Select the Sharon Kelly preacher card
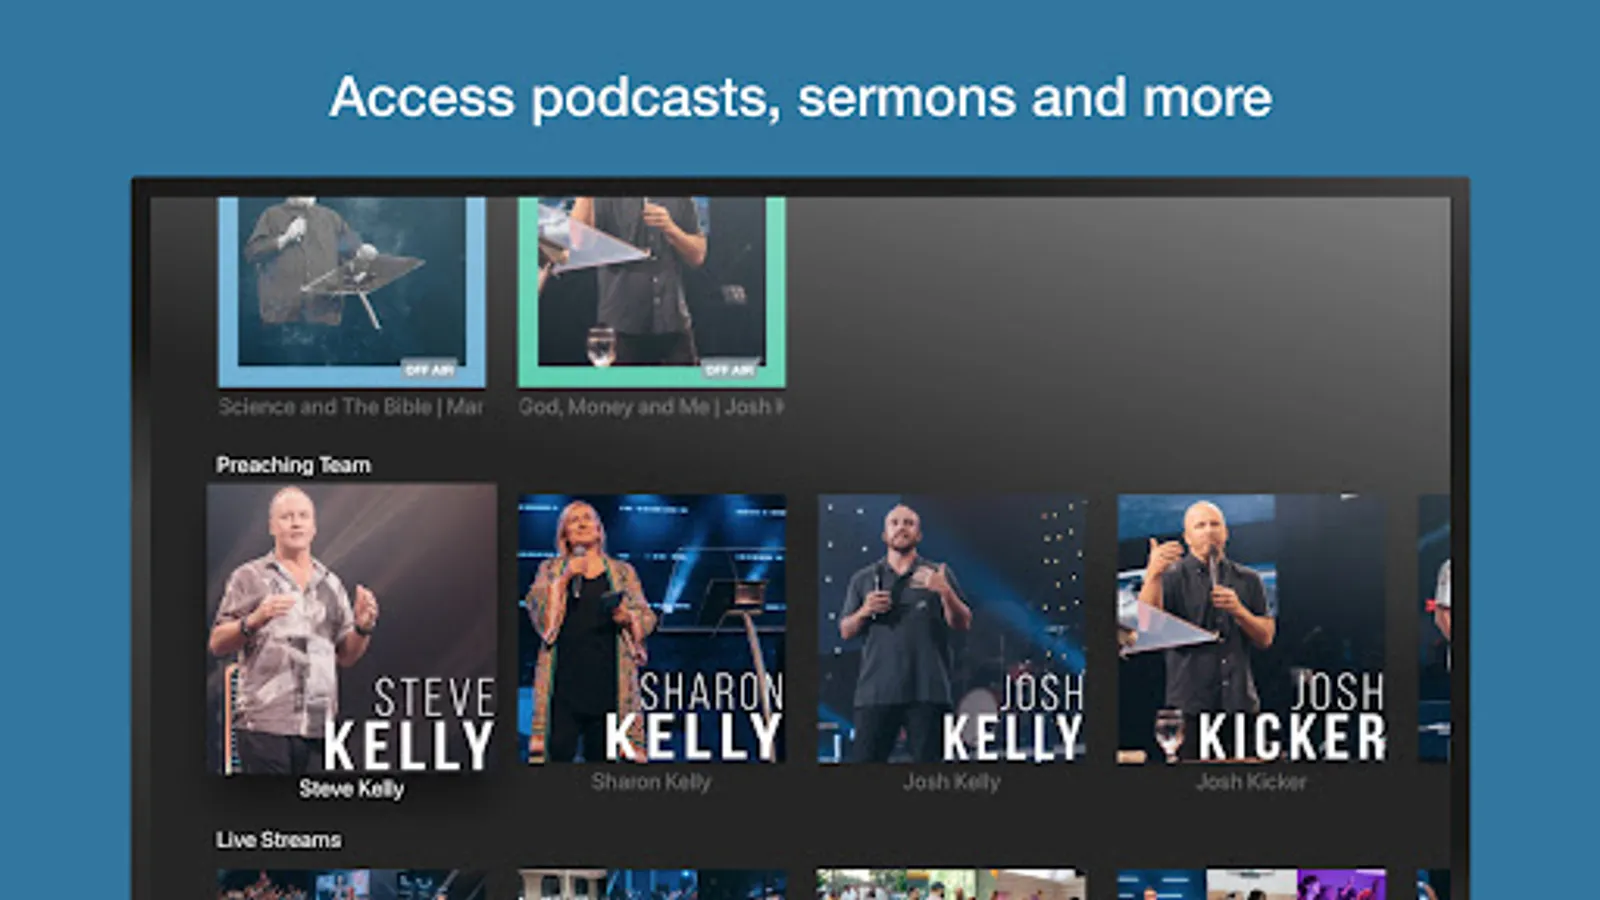 point(652,629)
